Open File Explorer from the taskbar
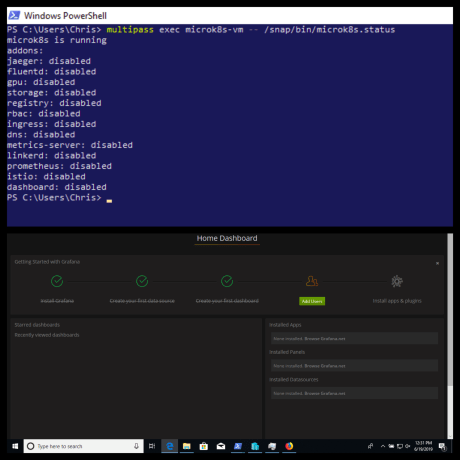The height and width of the screenshot is (460, 460). [187, 446]
